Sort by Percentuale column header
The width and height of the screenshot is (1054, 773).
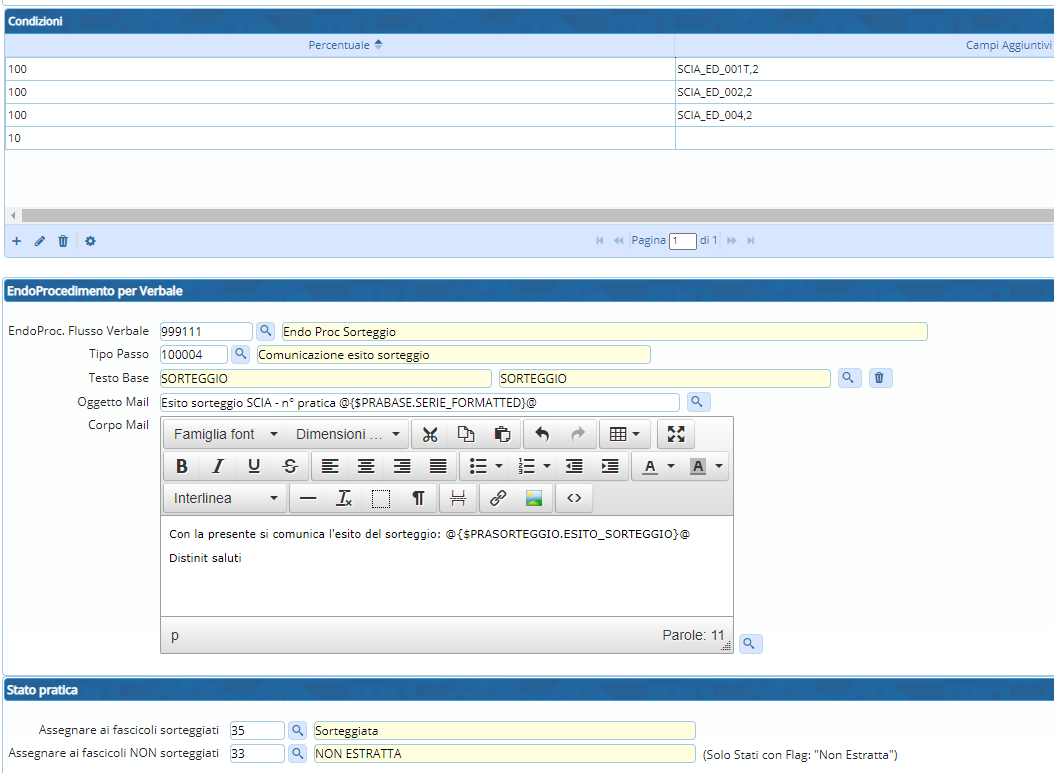tap(339, 45)
